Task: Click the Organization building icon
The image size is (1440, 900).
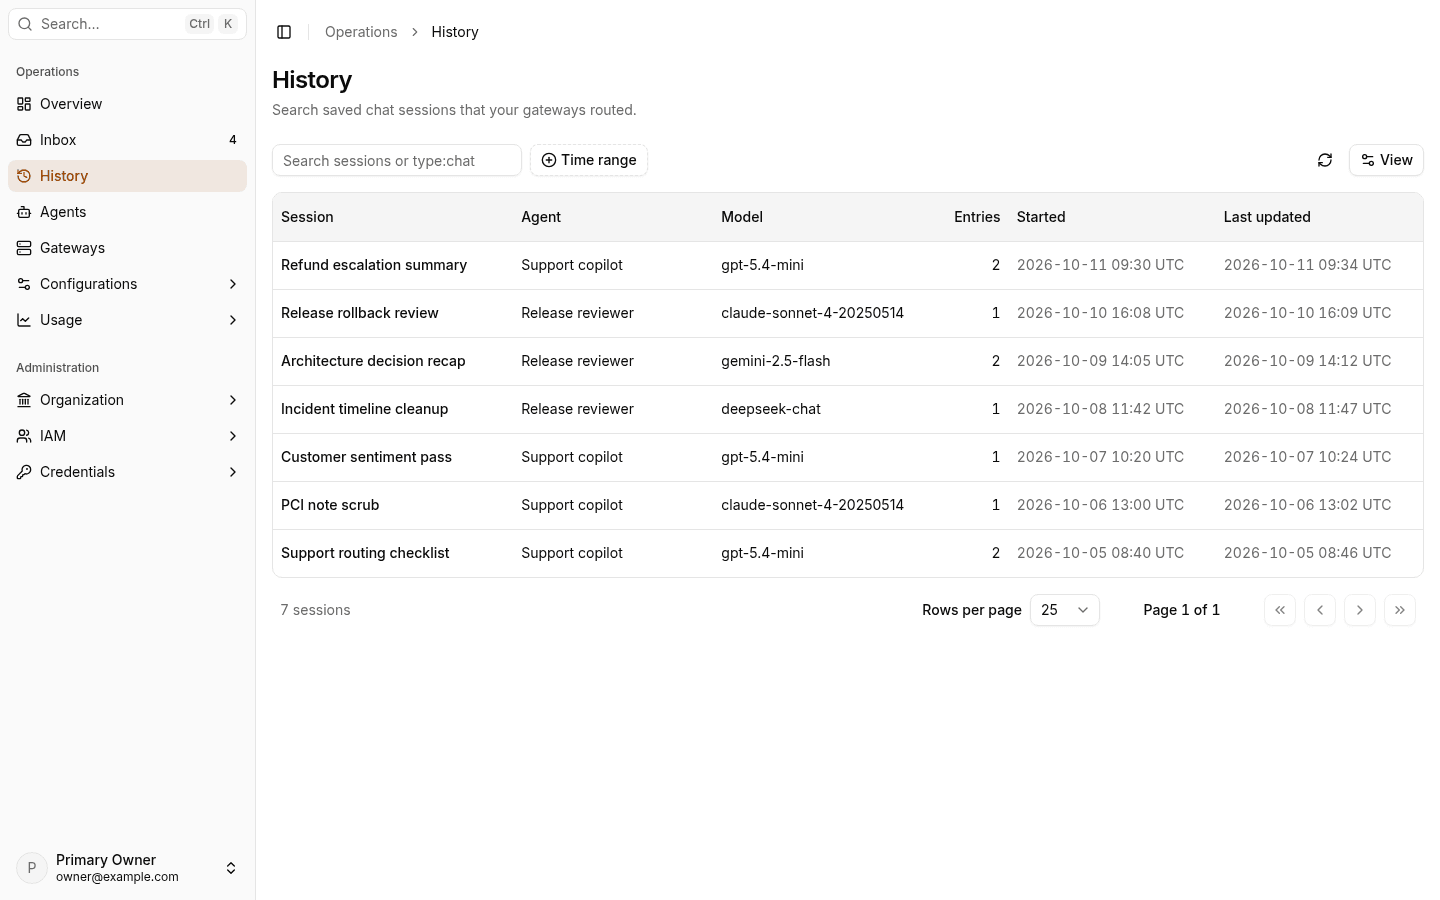Action: (x=24, y=400)
